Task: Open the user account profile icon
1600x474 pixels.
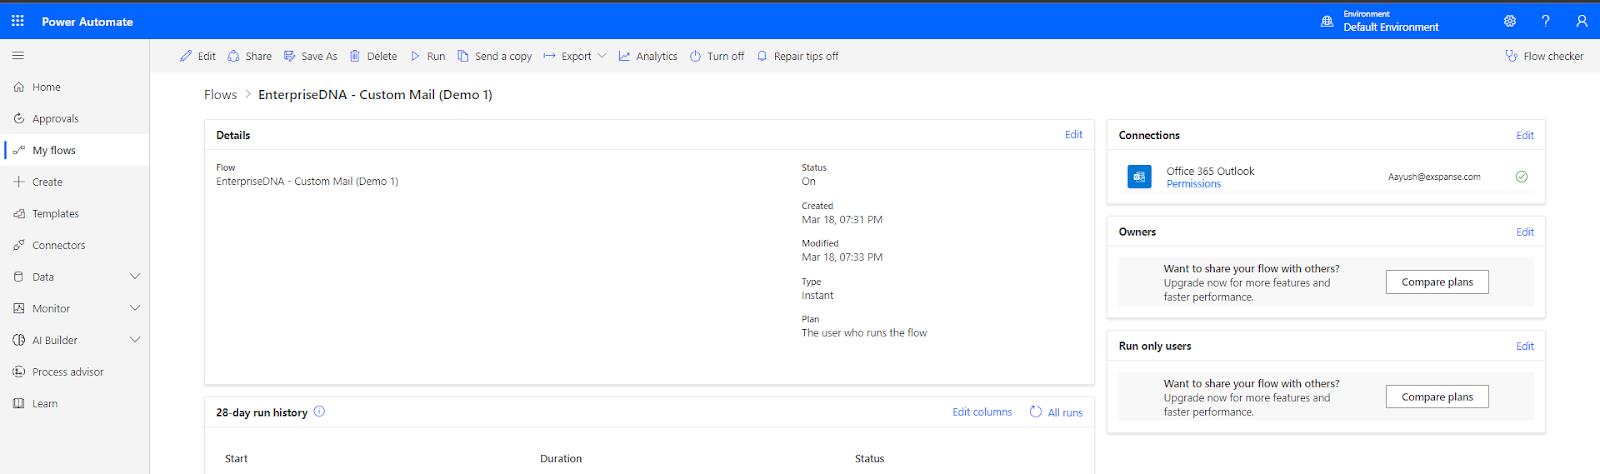Action: coord(1582,21)
